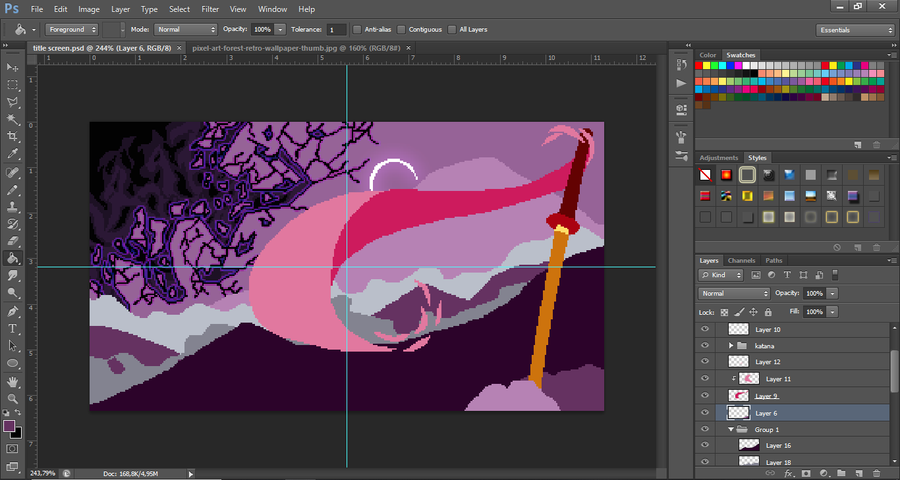Filter layers by type (T) icon
This screenshot has height=480, width=900.
(787, 275)
